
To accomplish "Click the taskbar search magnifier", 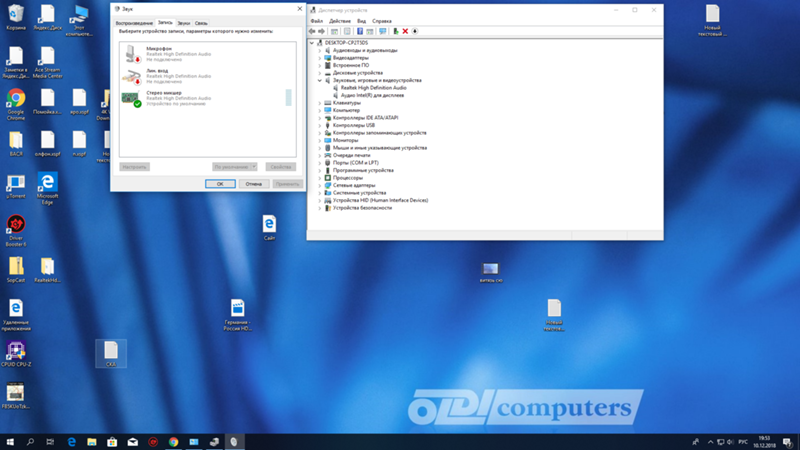I will [x=30, y=442].
